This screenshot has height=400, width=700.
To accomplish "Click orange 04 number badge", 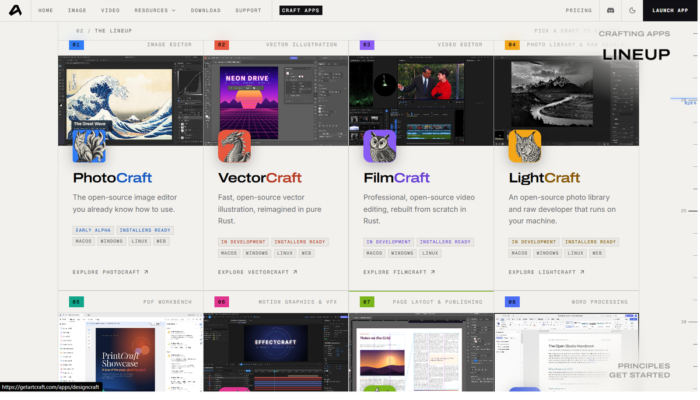I will tap(512, 45).
